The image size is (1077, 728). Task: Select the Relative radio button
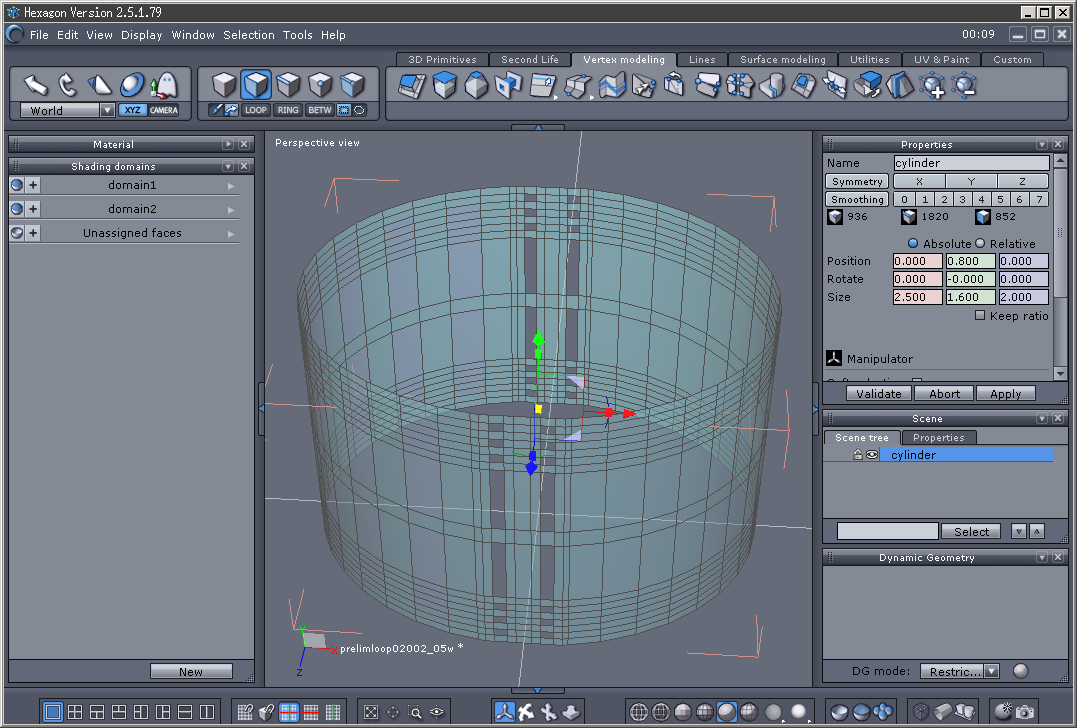tap(981, 244)
